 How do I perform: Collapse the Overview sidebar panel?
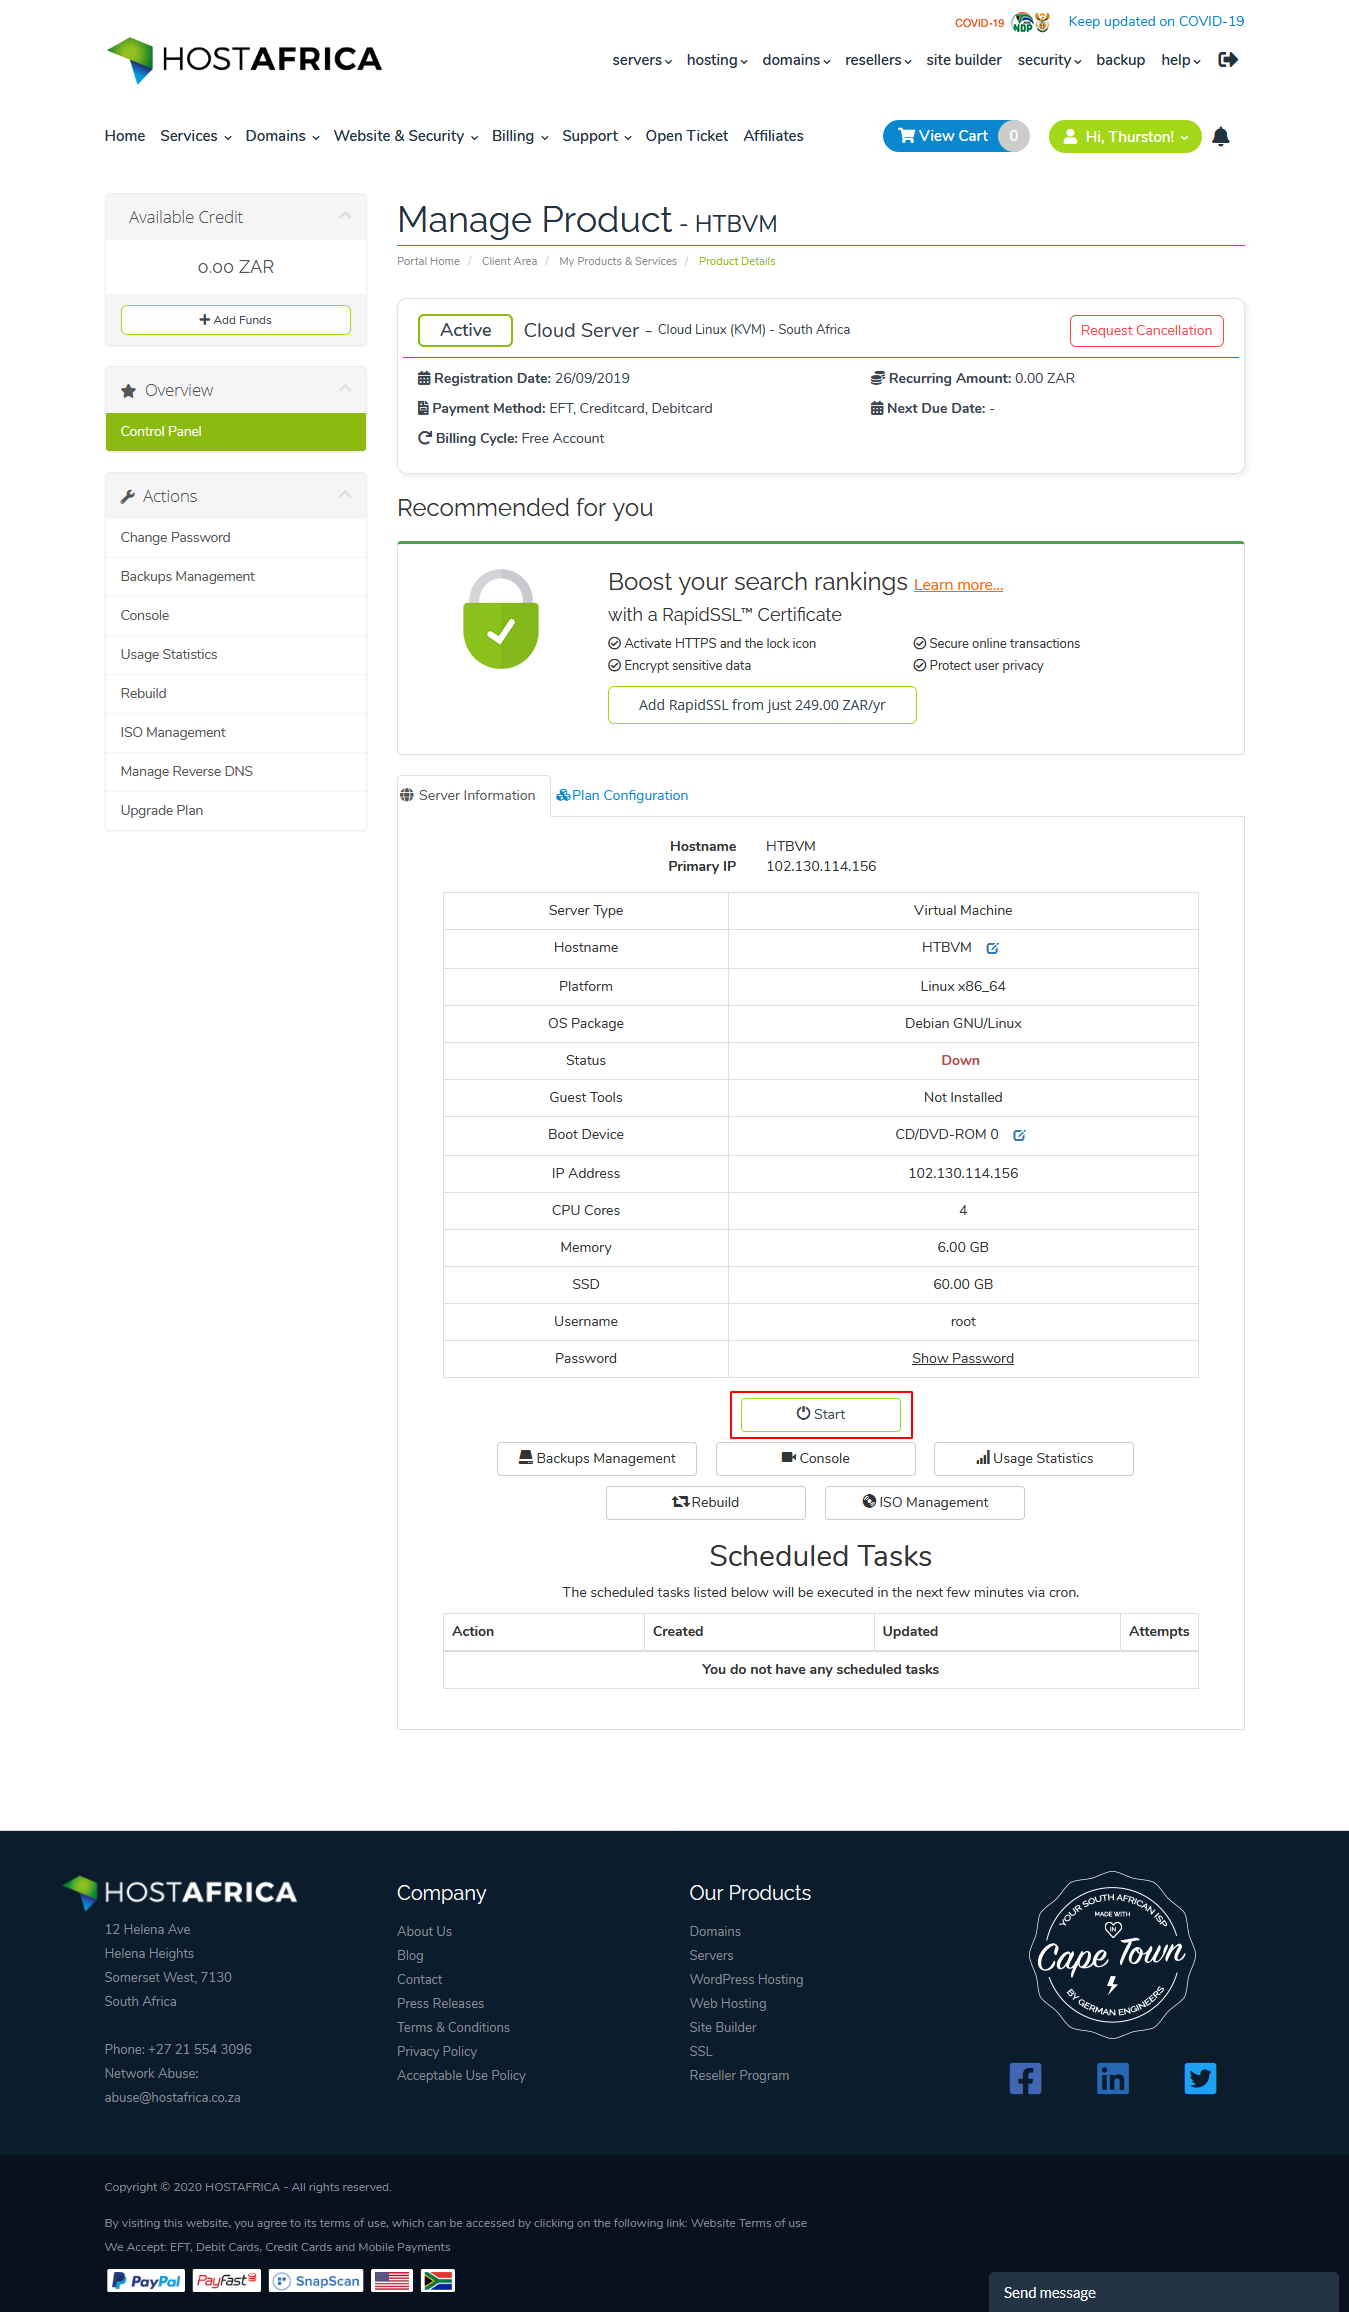pos(345,389)
